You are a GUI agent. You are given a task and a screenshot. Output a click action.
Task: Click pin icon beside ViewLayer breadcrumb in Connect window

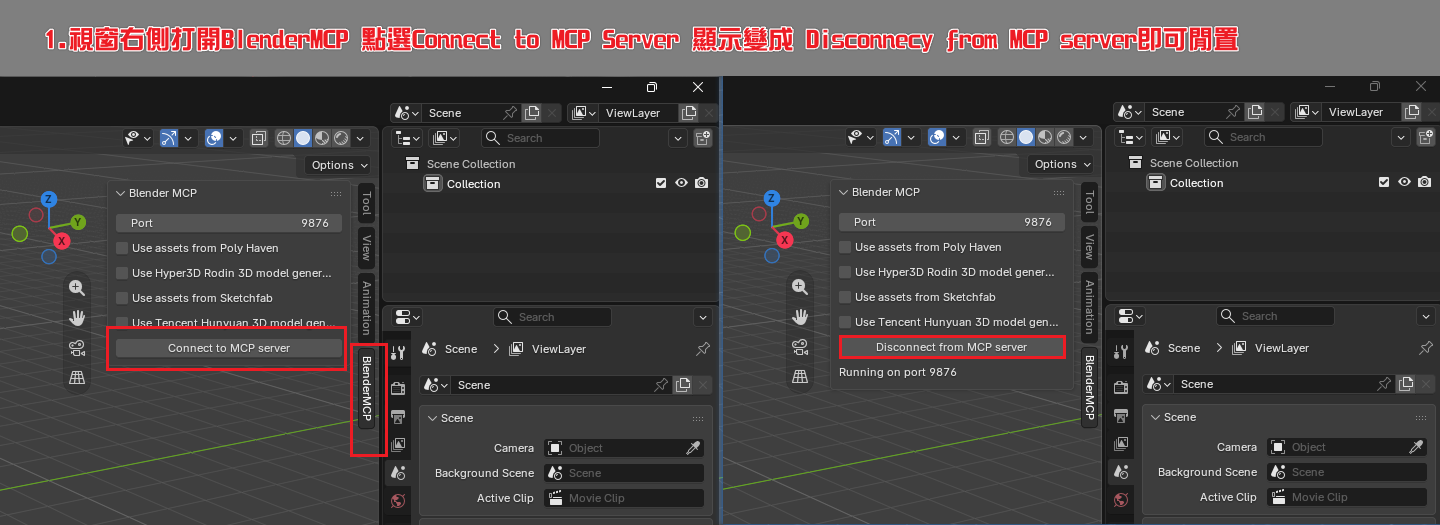click(703, 349)
